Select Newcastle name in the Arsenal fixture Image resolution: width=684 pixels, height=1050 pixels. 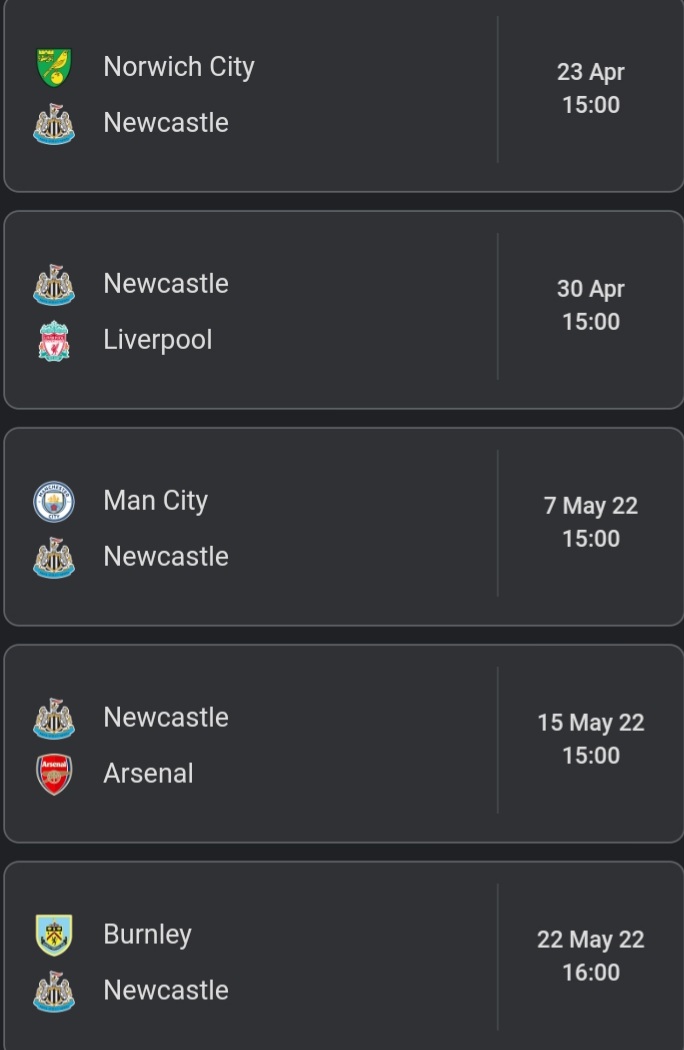pos(166,717)
